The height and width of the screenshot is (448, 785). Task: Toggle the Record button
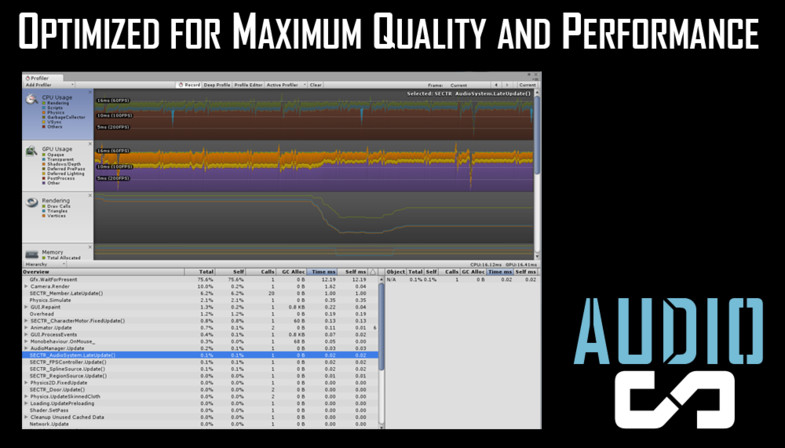click(x=189, y=85)
